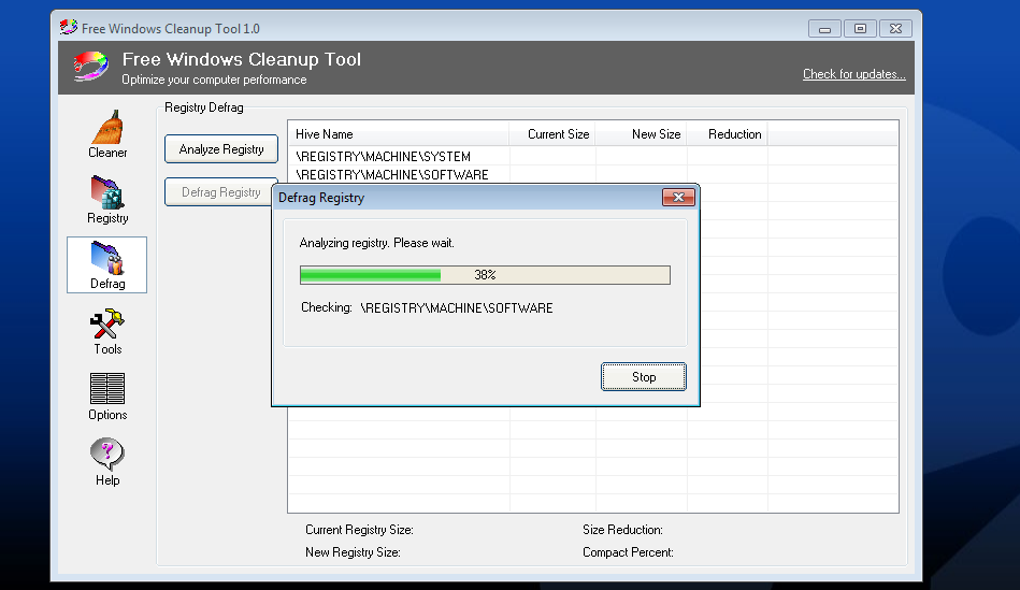Image resolution: width=1020 pixels, height=590 pixels.
Task: Open the Registry section in sidebar
Action: click(107, 200)
